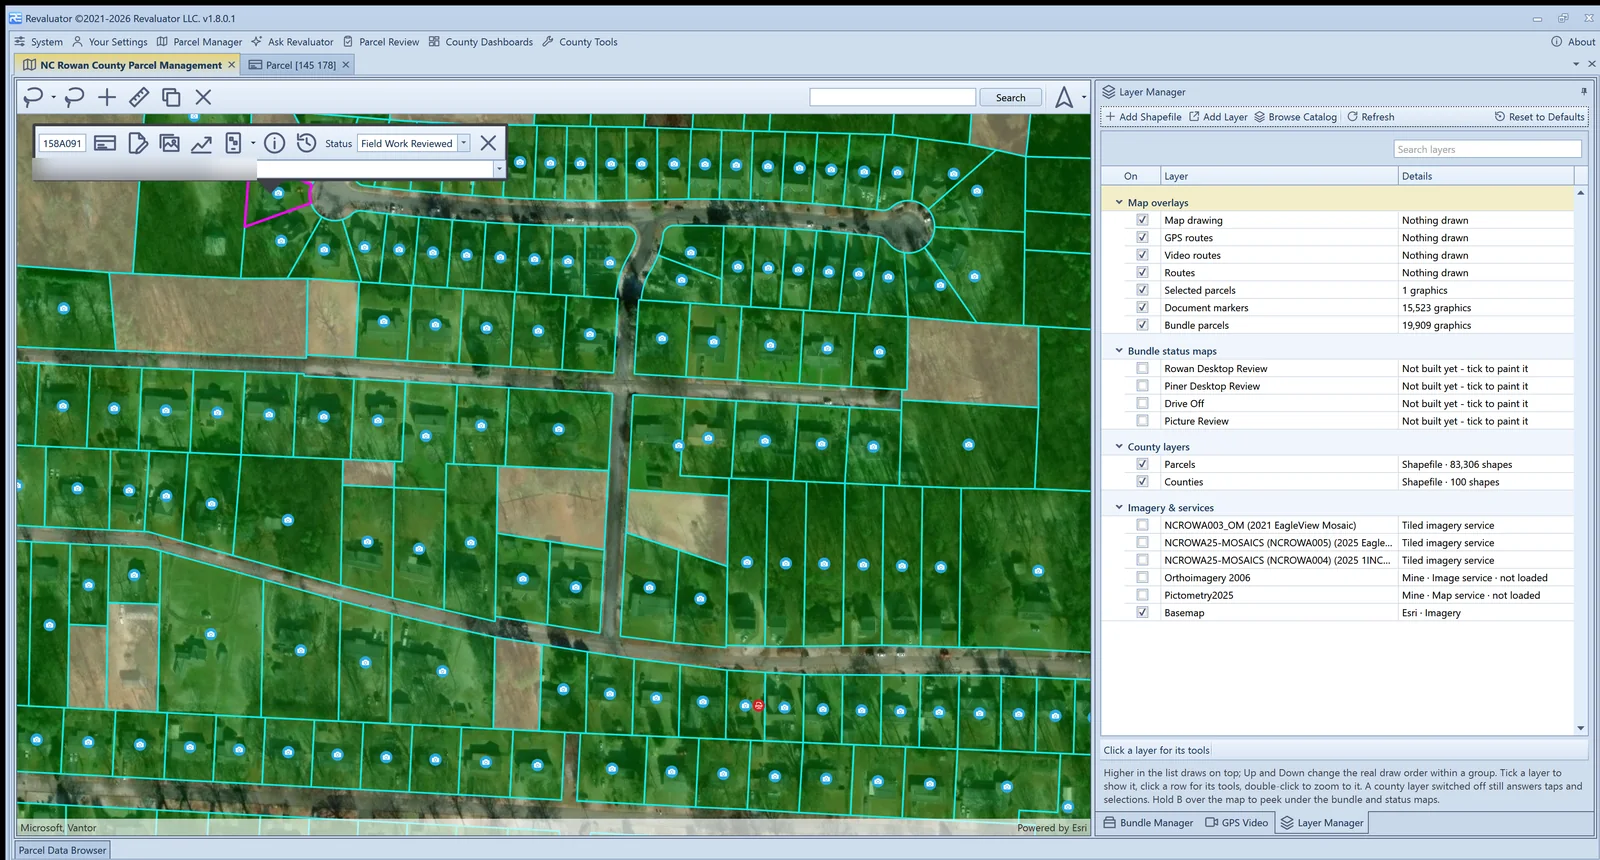Open the document edit (page with pencil) icon
Screen dimensions: 1600x860
(x=138, y=143)
